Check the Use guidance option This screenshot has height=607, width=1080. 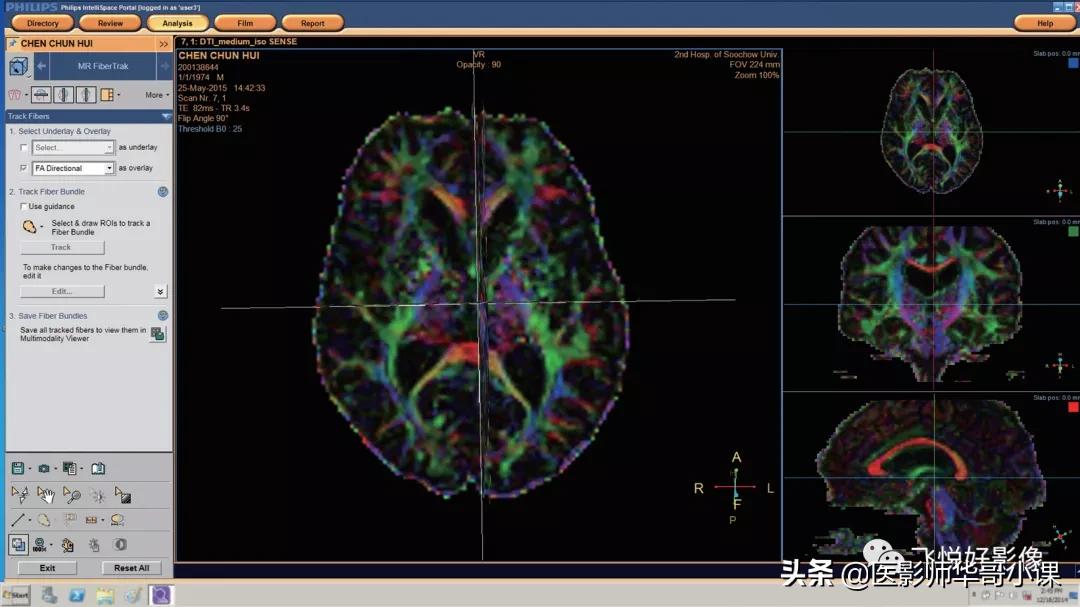24,207
